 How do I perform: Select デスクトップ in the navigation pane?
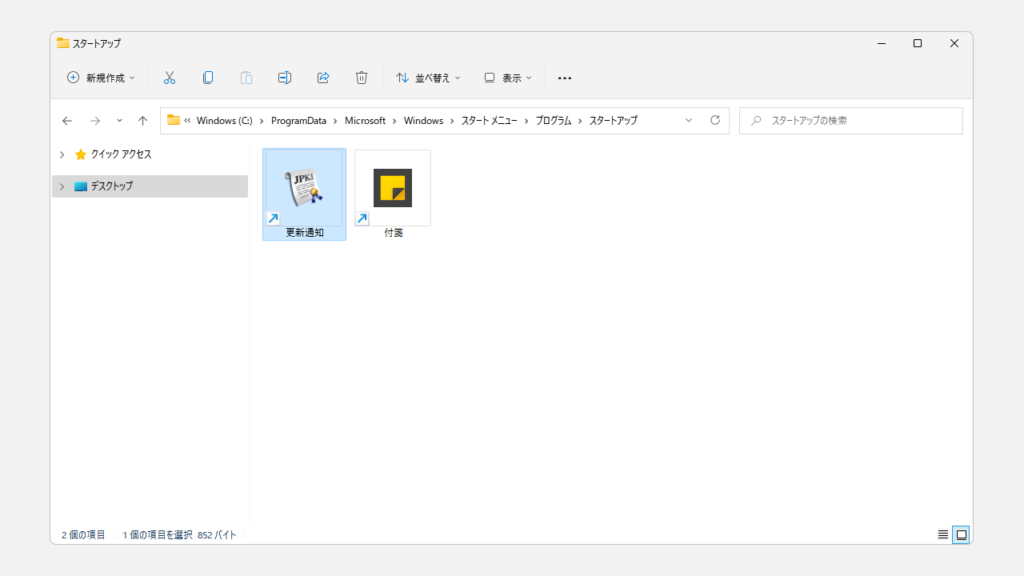111,186
